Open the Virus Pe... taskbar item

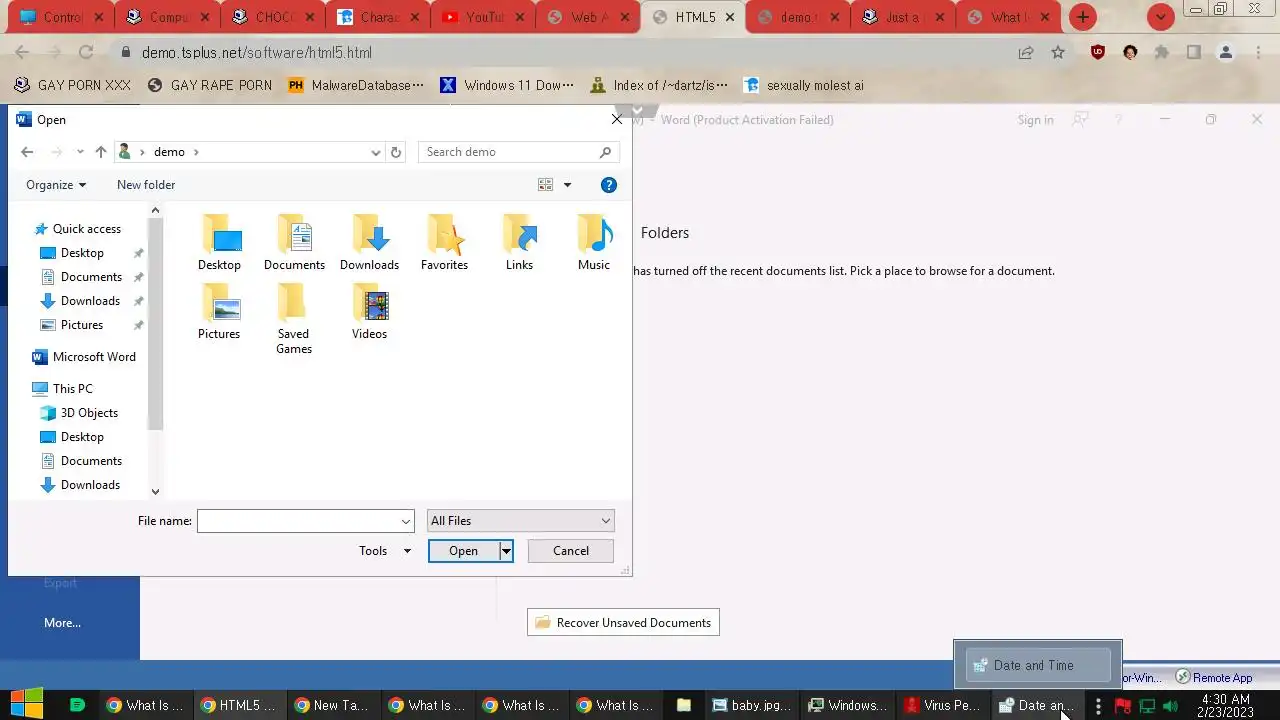click(x=941, y=705)
